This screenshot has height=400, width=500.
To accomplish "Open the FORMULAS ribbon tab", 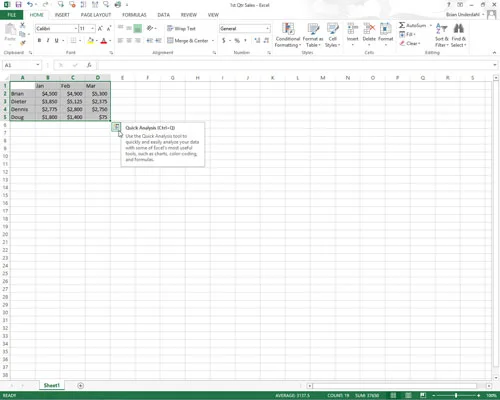I will click(134, 15).
